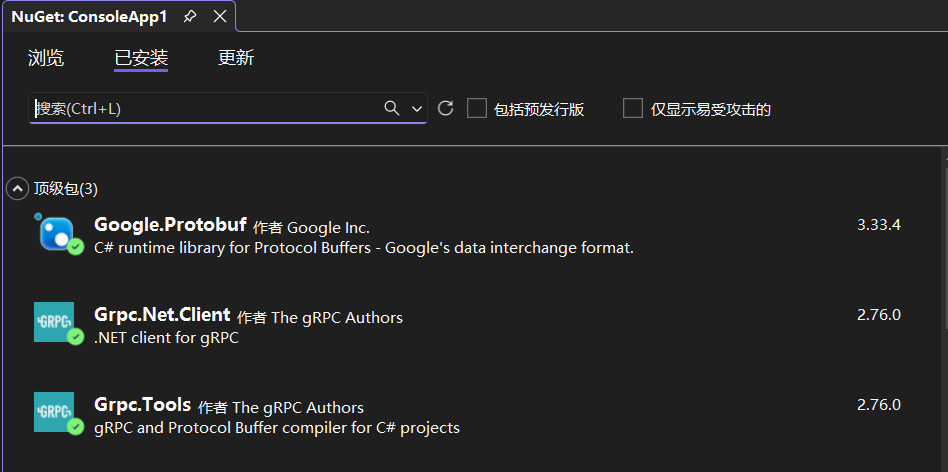Image resolution: width=948 pixels, height=472 pixels.
Task: Click the Grpc.Net.Client package logo
Action: click(x=53, y=321)
